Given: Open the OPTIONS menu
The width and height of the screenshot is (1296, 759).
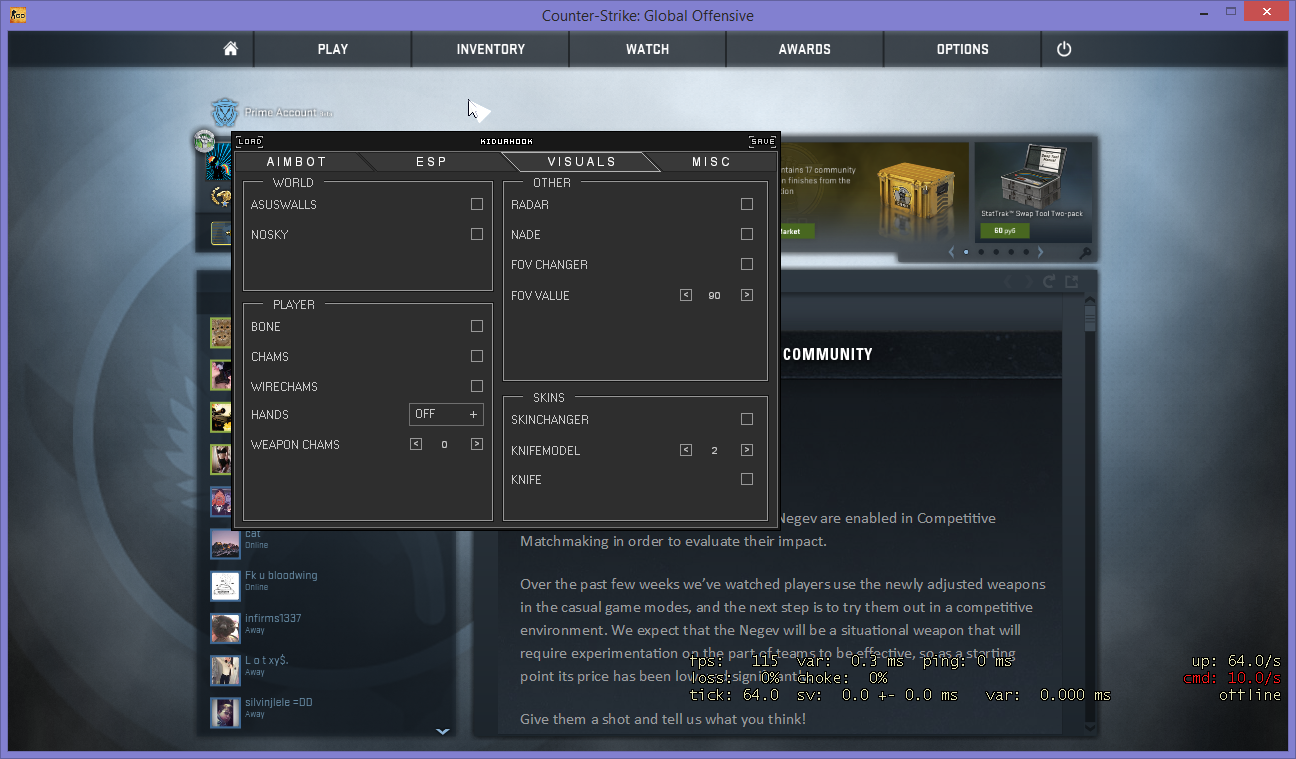Looking at the screenshot, I should pos(963,49).
